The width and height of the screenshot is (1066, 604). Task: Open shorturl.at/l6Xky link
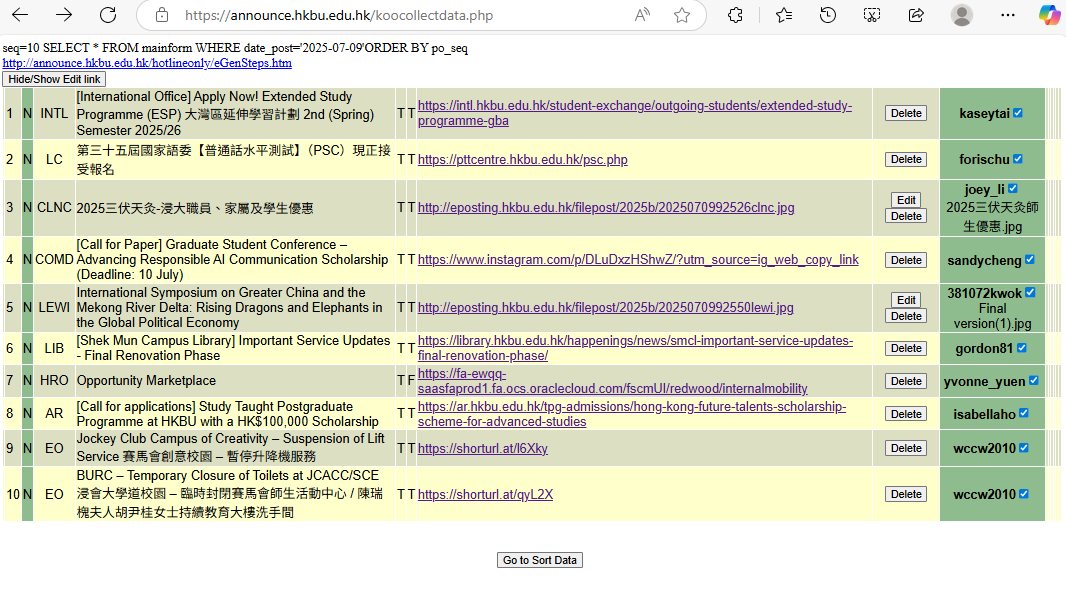tap(482, 448)
